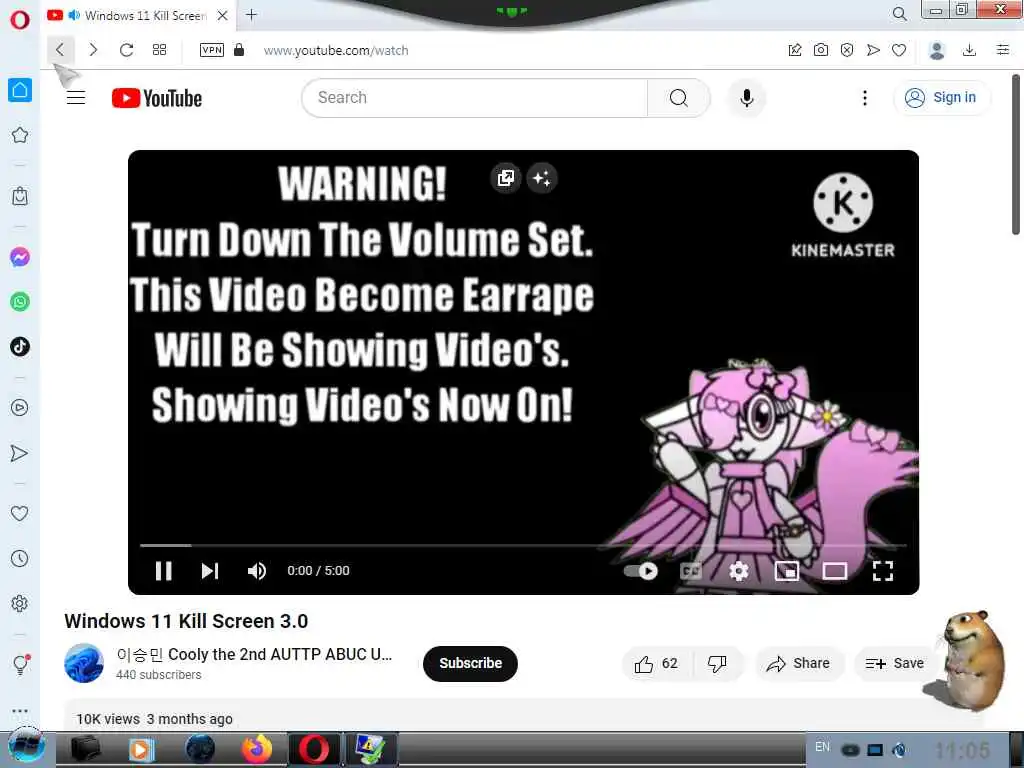Open the channel avatar
The width and height of the screenshot is (1024, 768).
84,663
